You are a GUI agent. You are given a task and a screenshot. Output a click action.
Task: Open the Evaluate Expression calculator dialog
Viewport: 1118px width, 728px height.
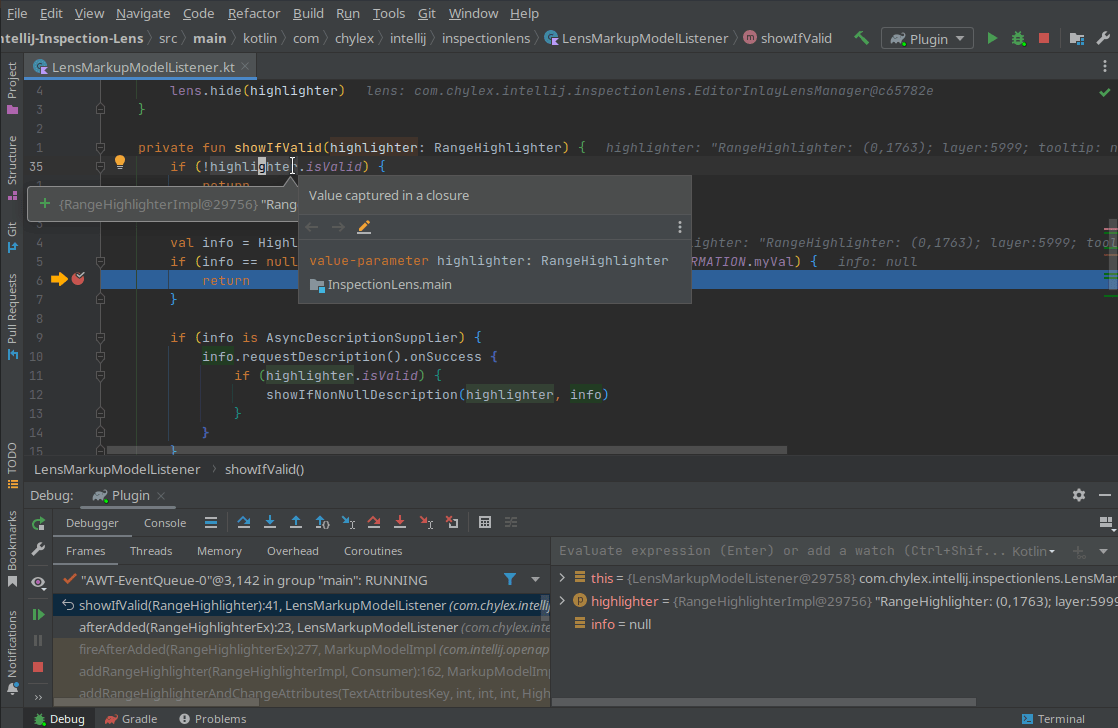pos(485,522)
